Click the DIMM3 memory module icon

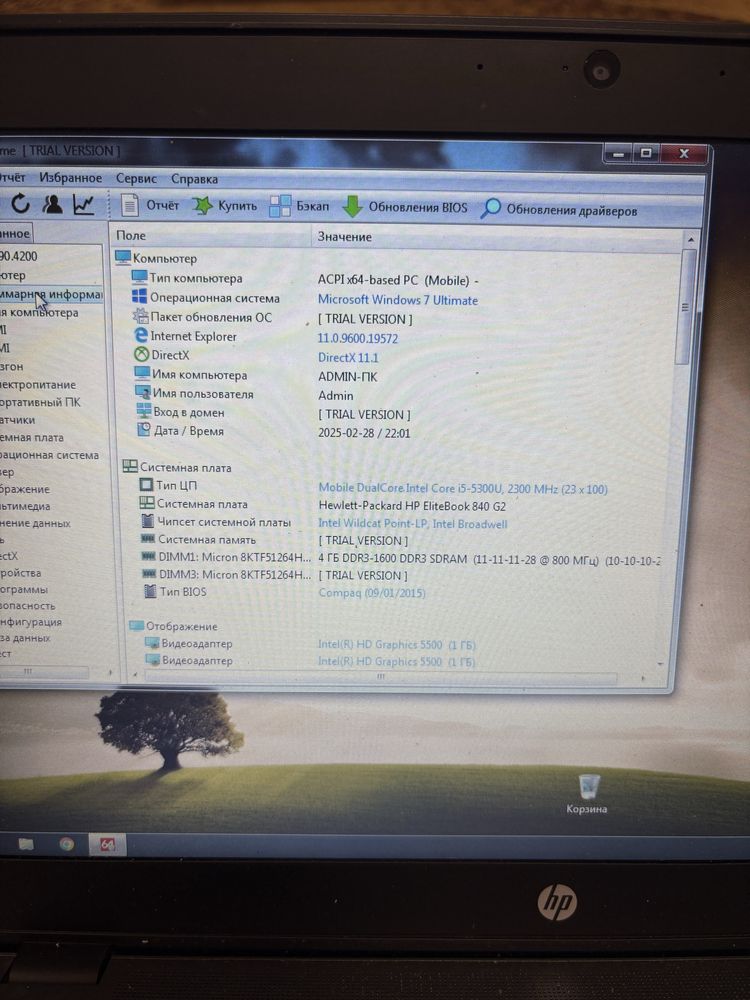[x=149, y=575]
